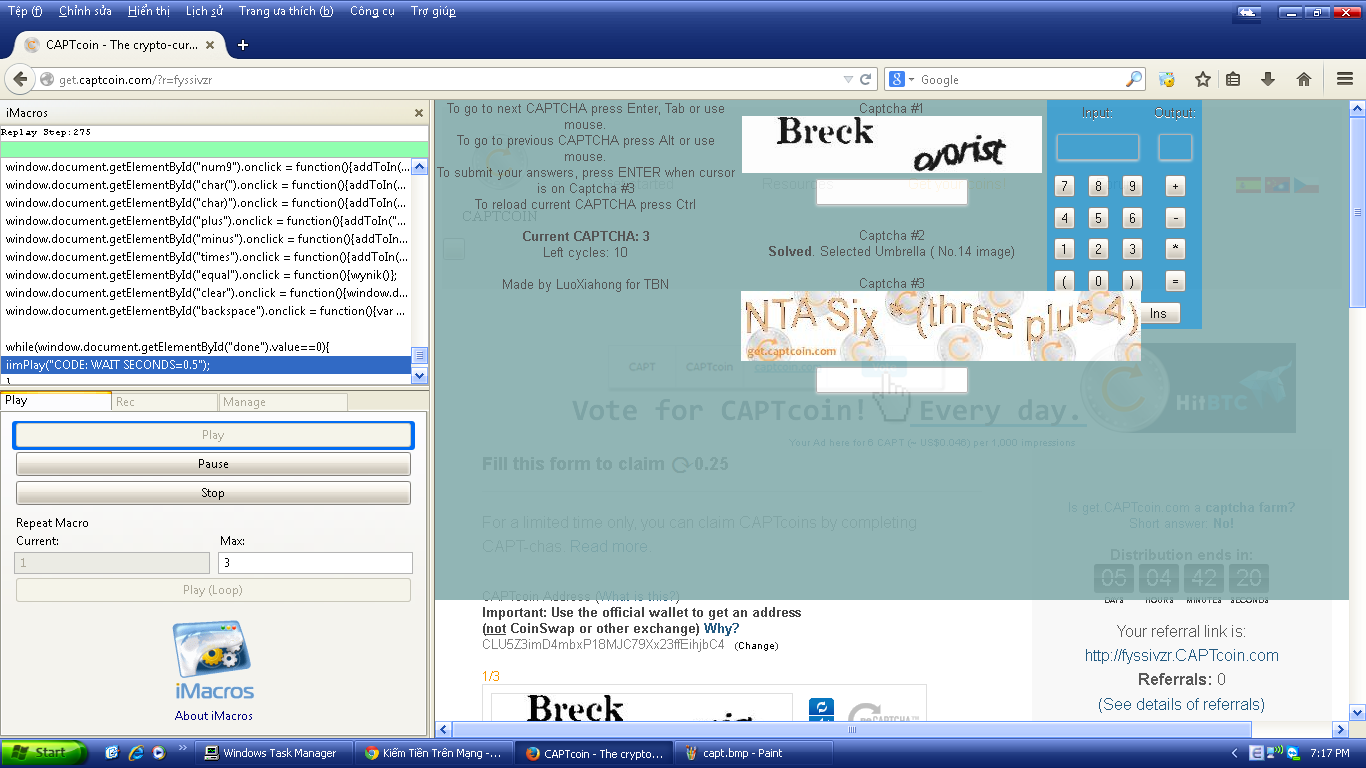
Task: Switch to the Rec tab in iMacros
Action: 165,402
